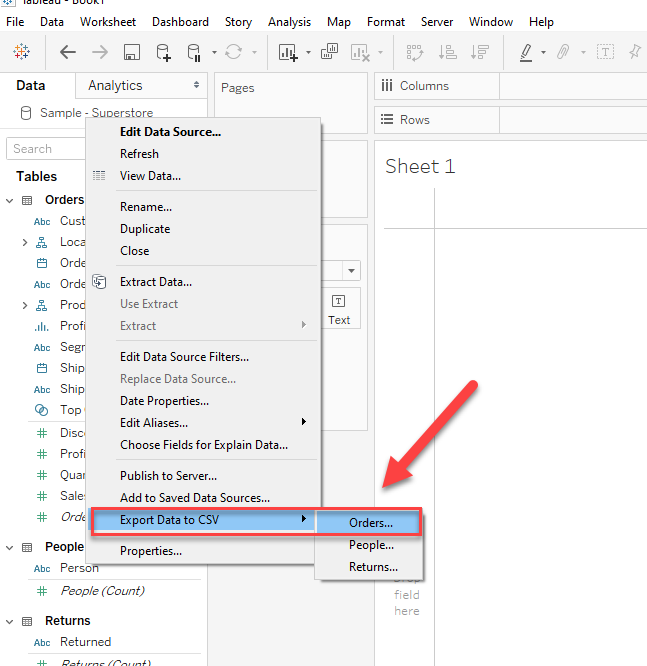The height and width of the screenshot is (666, 647).
Task: Select Export Data to CSV entry
Action: coord(170,520)
